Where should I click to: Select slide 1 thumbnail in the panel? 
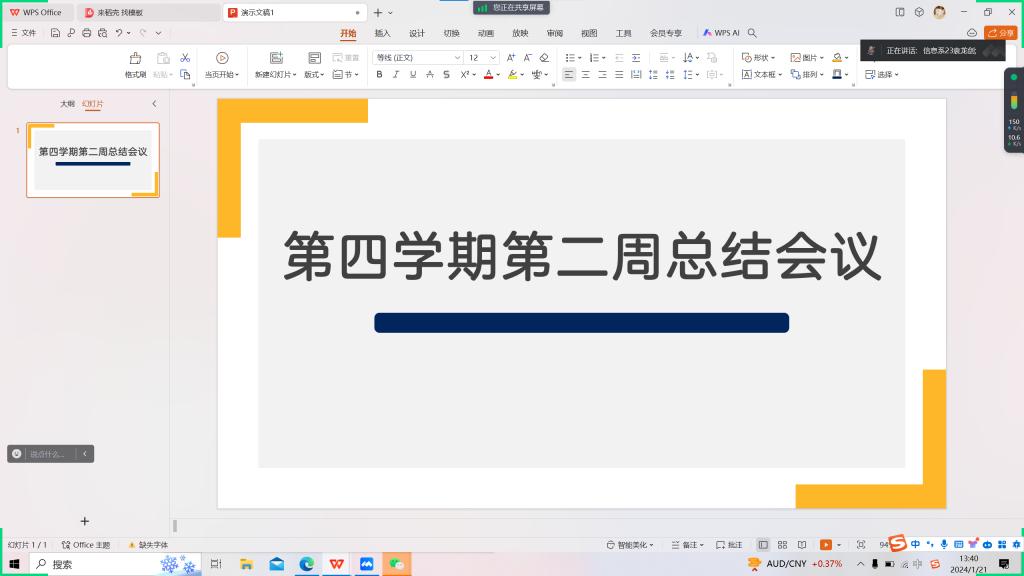93,159
